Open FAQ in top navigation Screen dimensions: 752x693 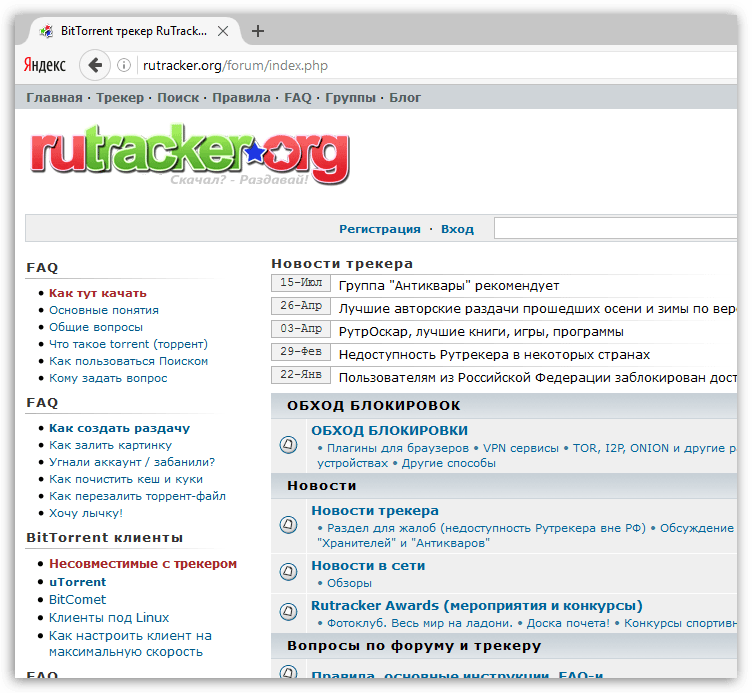(298, 97)
